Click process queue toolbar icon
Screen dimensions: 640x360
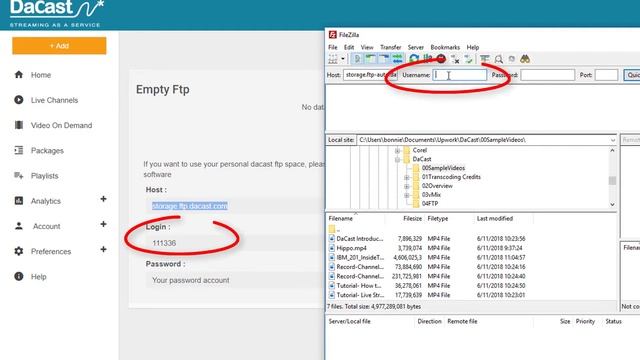[x=427, y=59]
